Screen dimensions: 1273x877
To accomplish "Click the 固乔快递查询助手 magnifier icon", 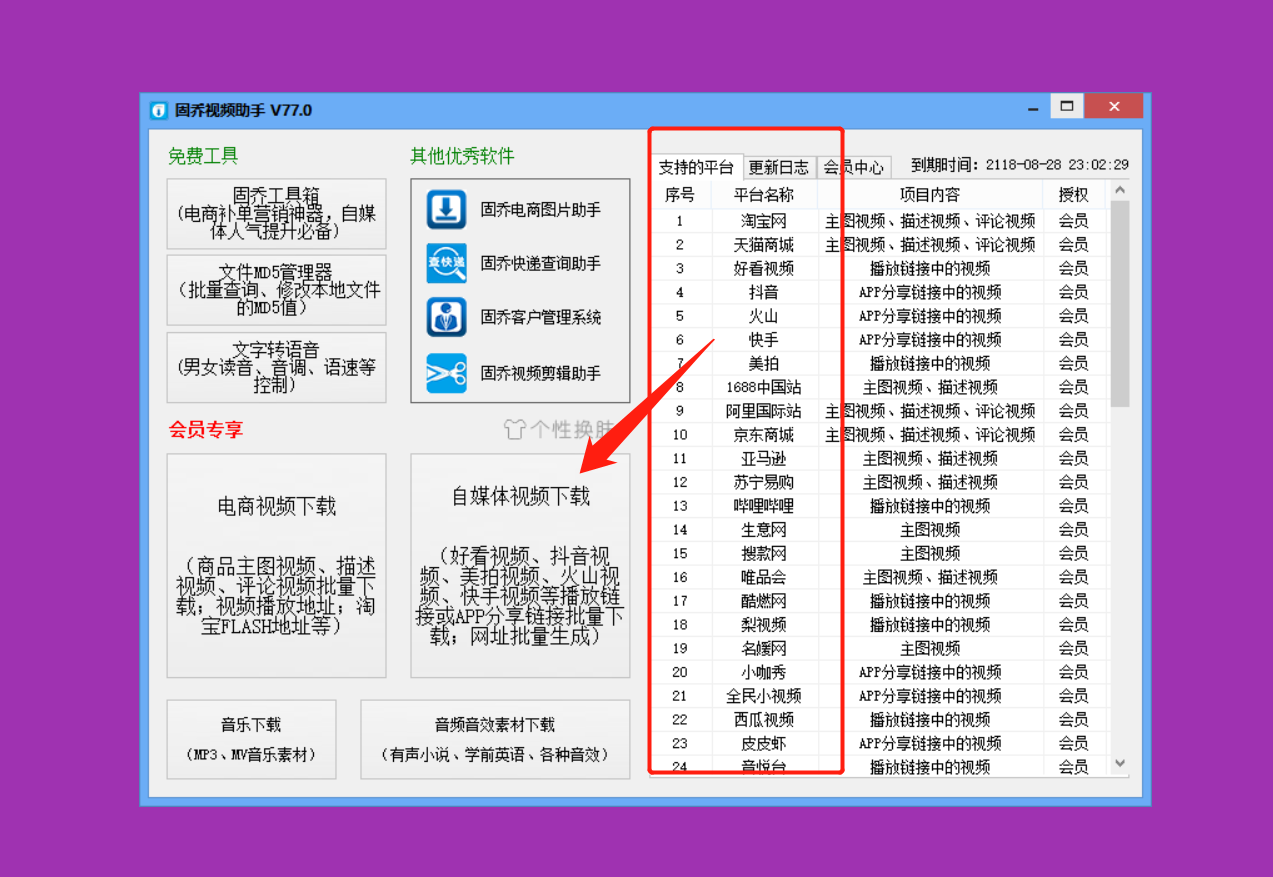I will tap(447, 263).
